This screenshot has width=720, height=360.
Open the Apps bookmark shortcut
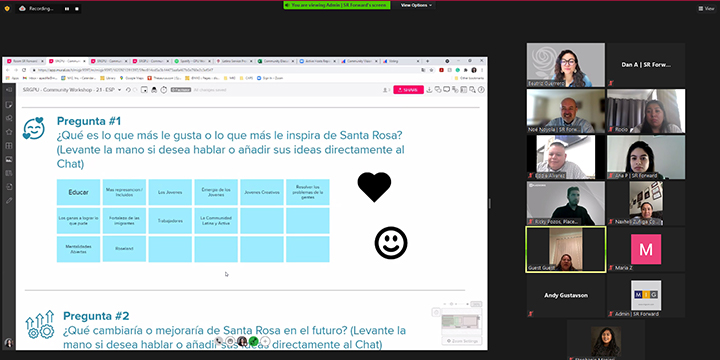(x=12, y=78)
